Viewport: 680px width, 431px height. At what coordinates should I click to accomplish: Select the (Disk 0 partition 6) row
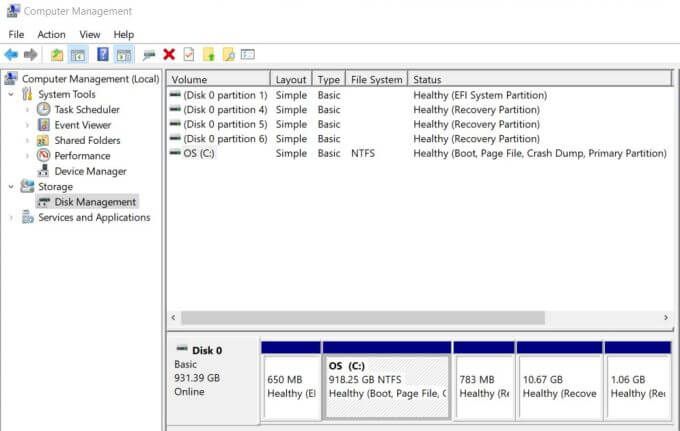click(419, 139)
